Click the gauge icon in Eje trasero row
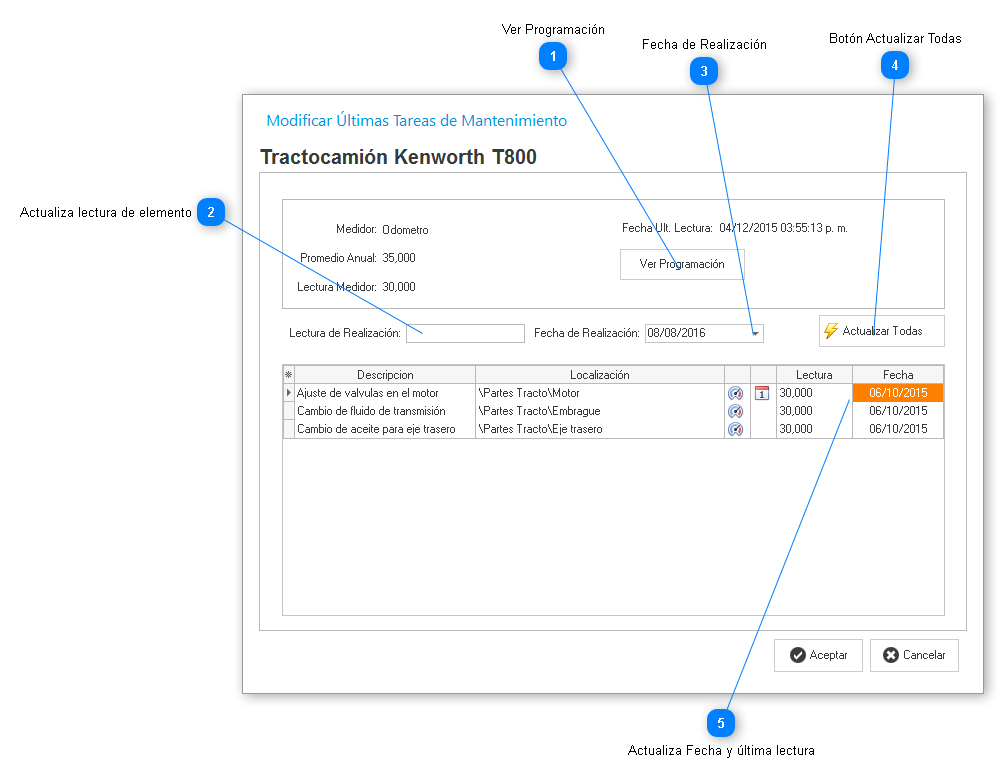Screen dimensions: 1003x783 tap(736, 429)
